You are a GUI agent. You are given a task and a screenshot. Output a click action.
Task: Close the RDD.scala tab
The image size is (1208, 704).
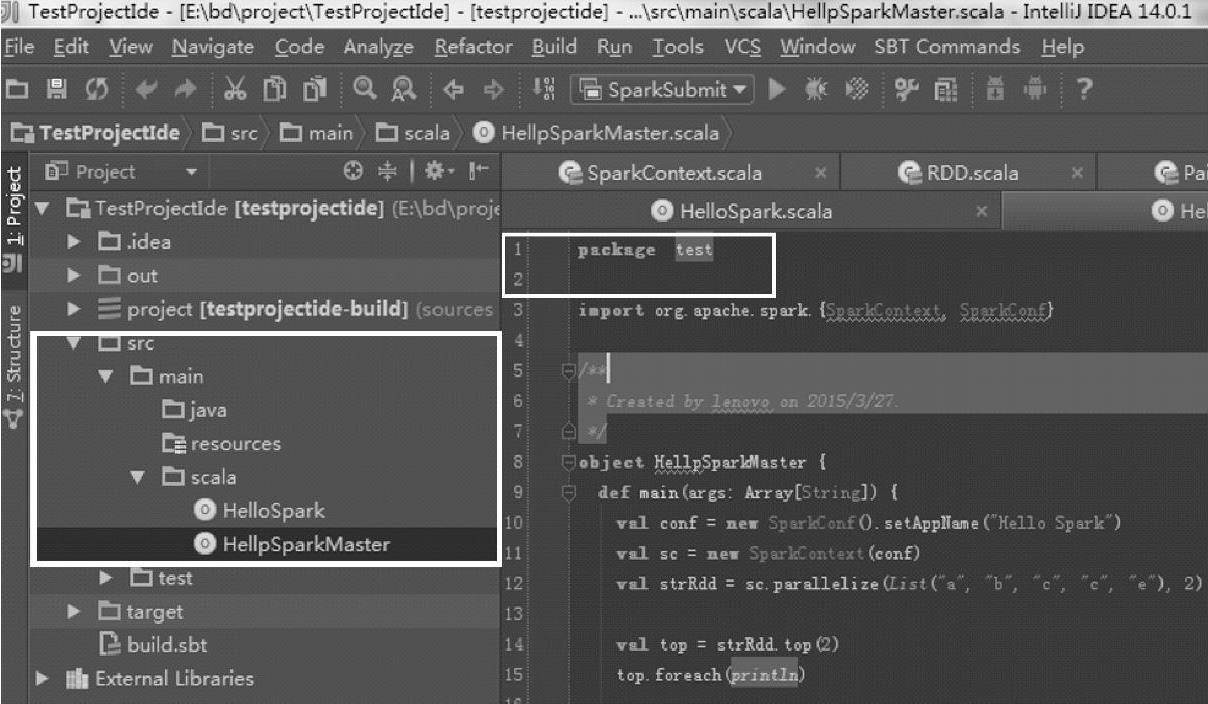(x=1077, y=173)
